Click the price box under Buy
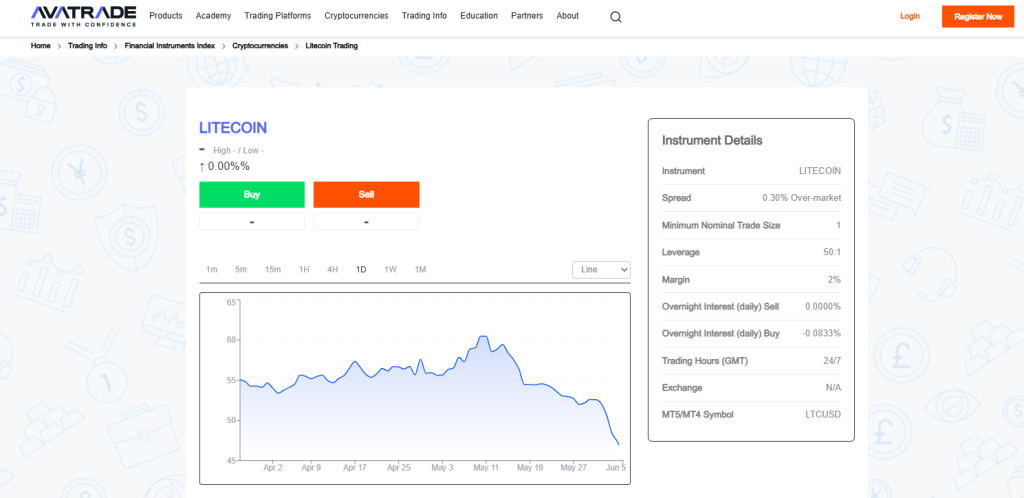The image size is (1024, 498). click(x=251, y=222)
